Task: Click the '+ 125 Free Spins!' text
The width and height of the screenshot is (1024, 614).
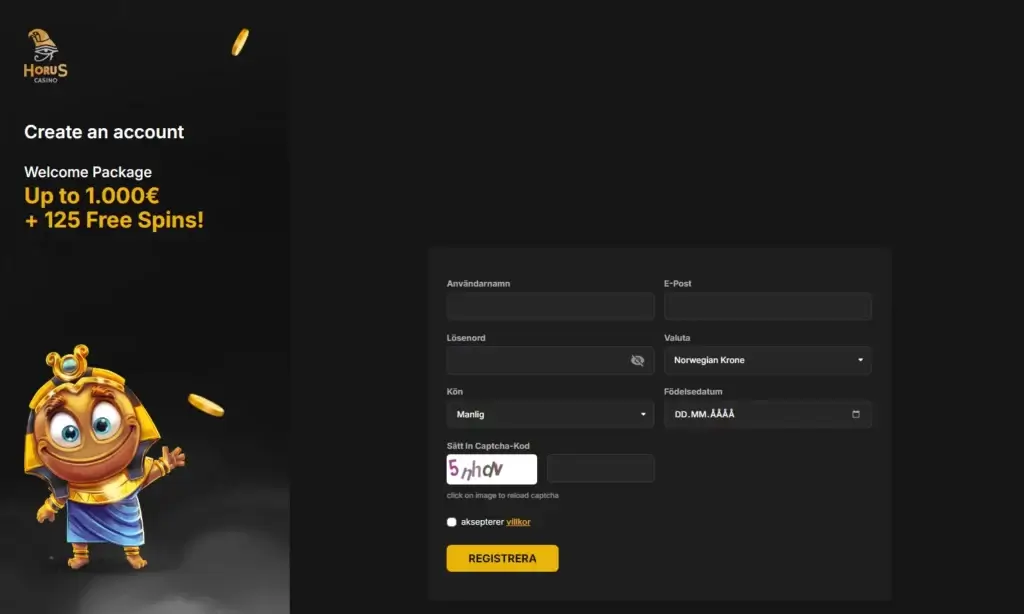Action: 114,220
